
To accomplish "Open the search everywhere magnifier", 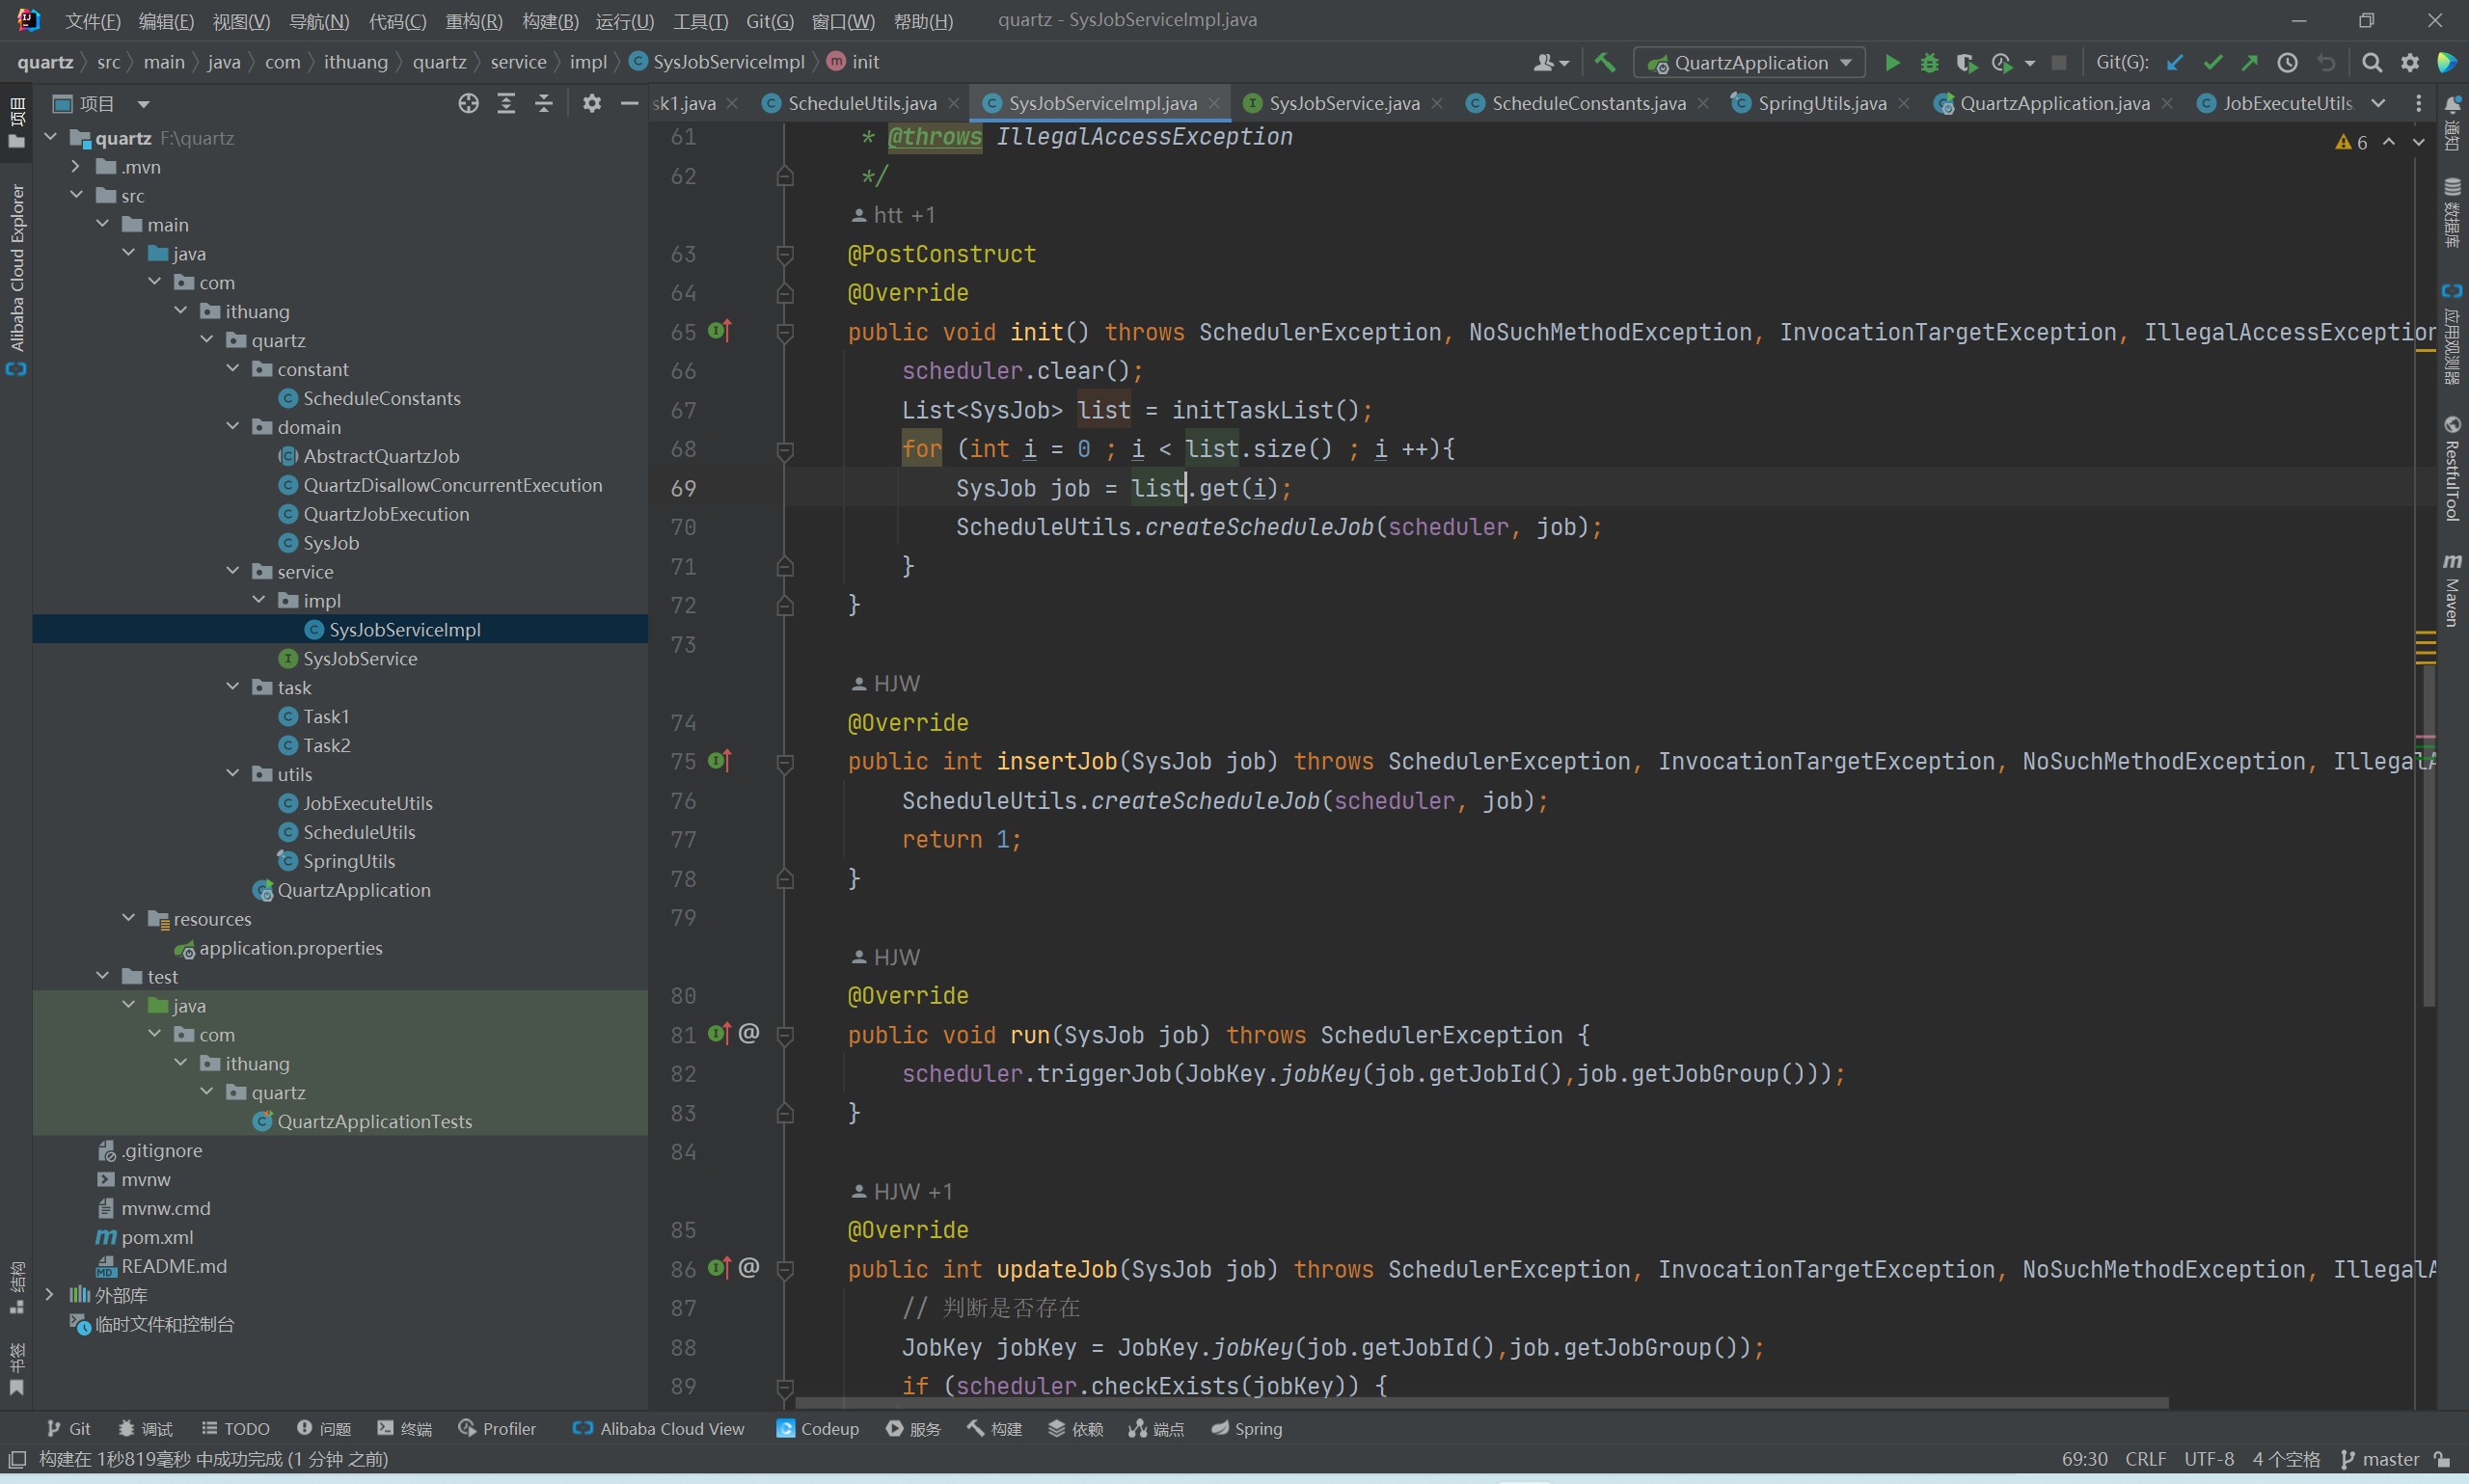I will click(x=2371, y=62).
